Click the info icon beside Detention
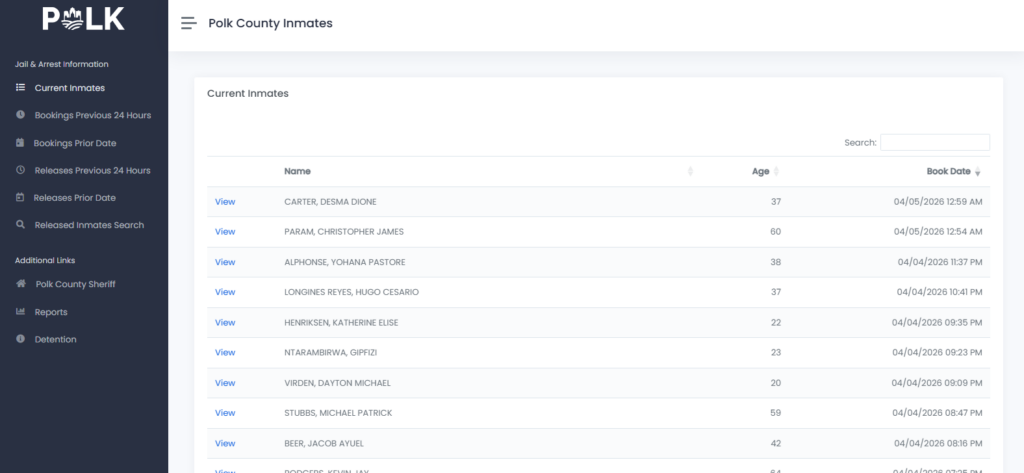This screenshot has width=1024, height=473. point(21,339)
